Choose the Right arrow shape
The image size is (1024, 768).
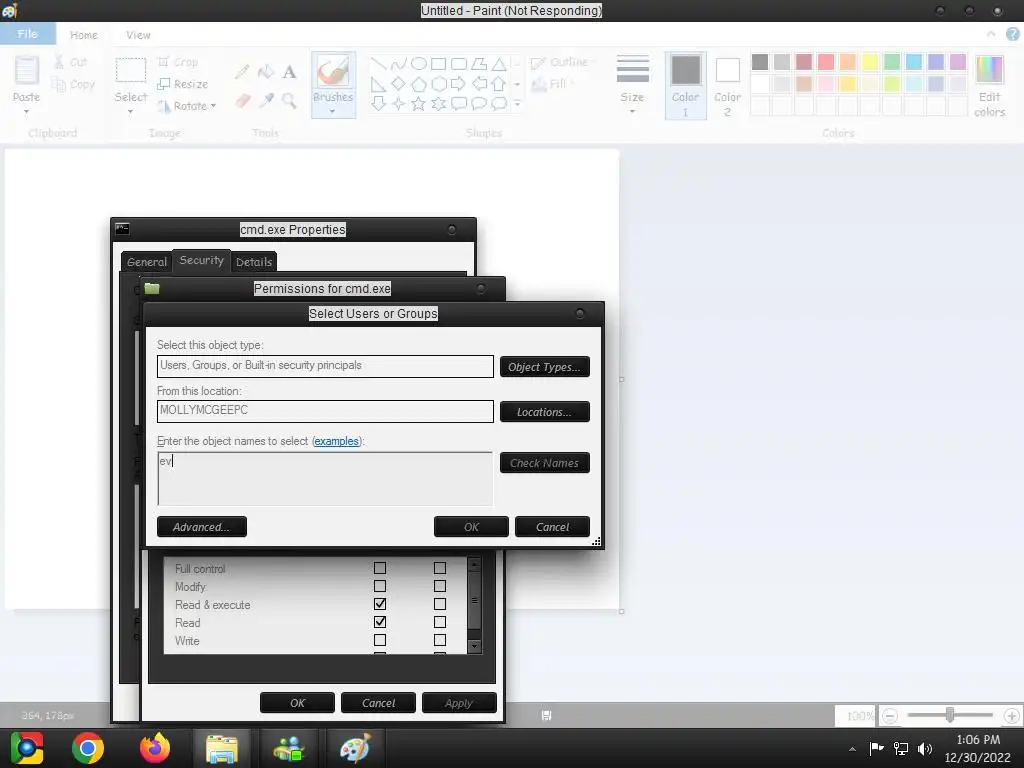click(458, 84)
